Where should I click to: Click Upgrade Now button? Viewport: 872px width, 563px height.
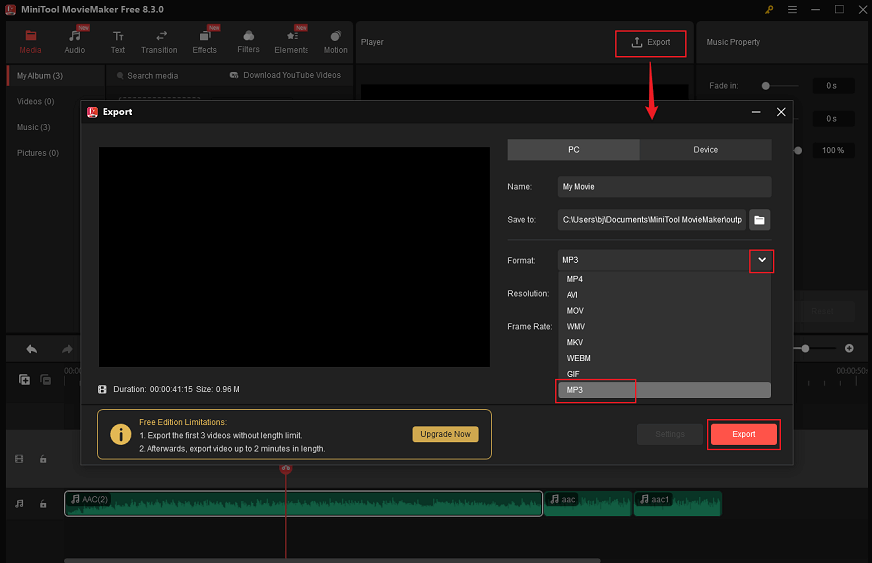coord(445,434)
